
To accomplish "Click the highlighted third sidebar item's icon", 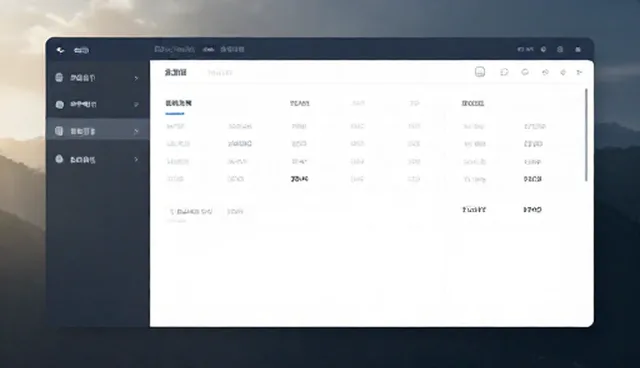I will click(59, 131).
